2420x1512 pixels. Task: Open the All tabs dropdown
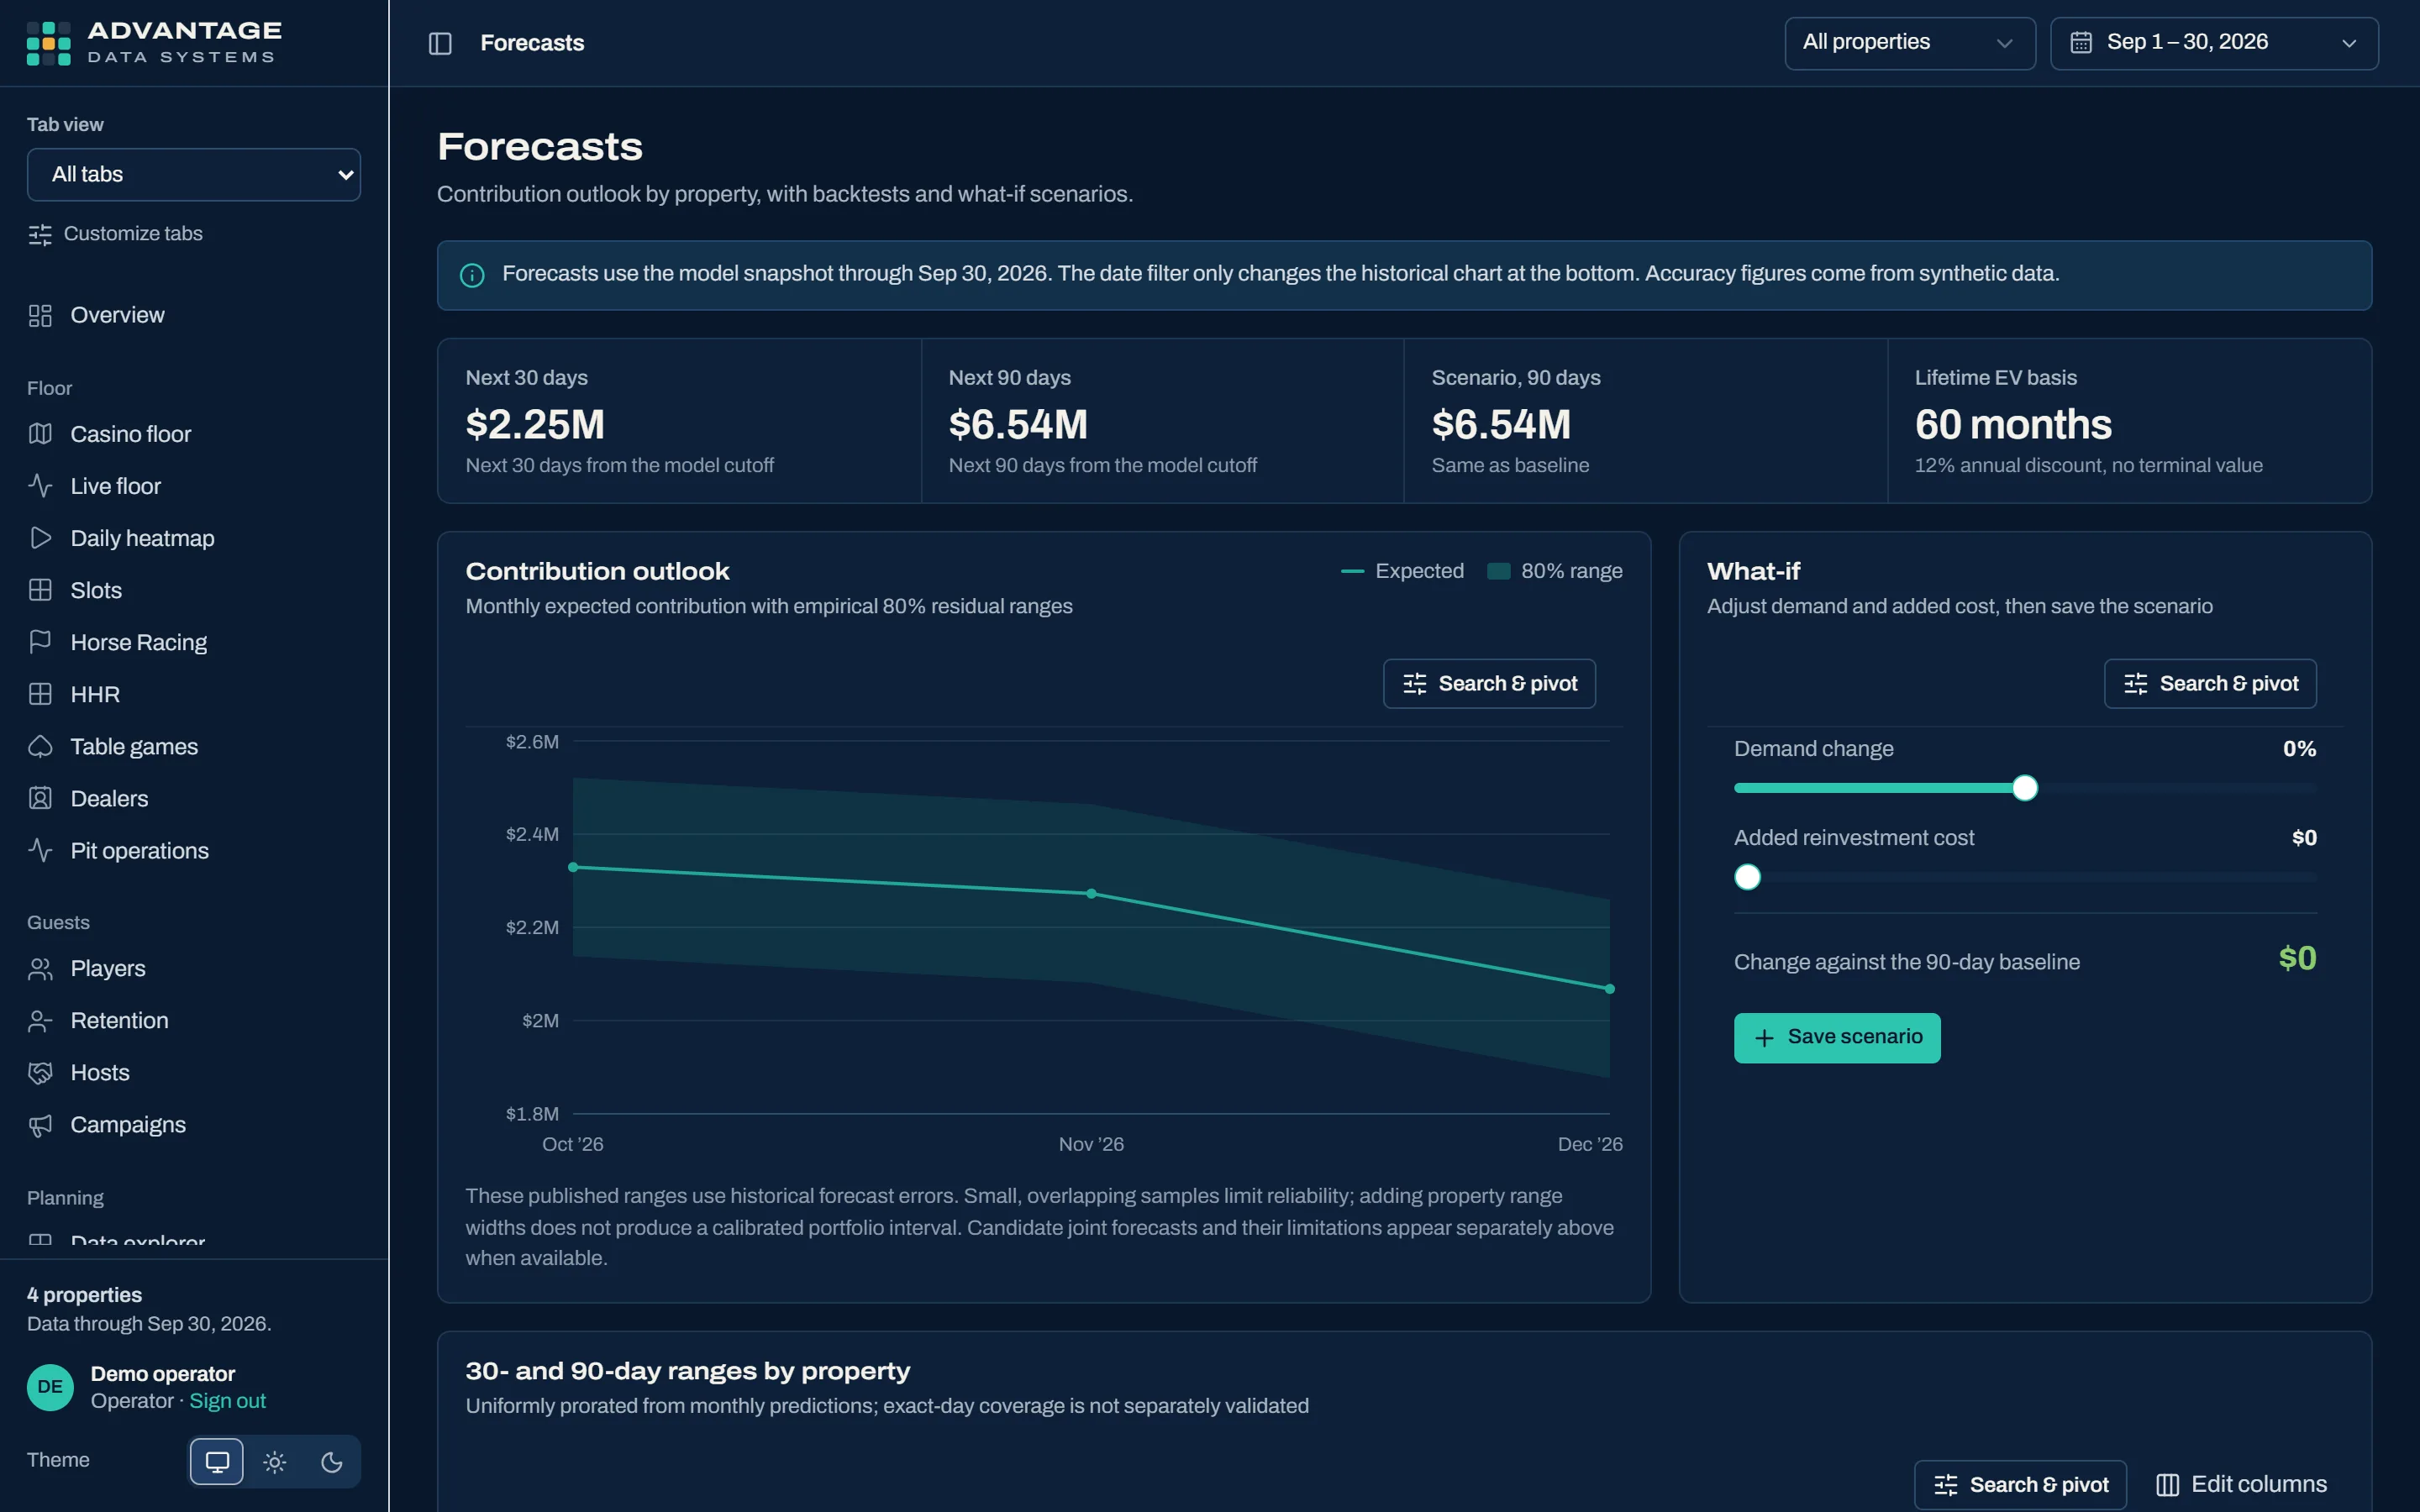[x=194, y=175]
